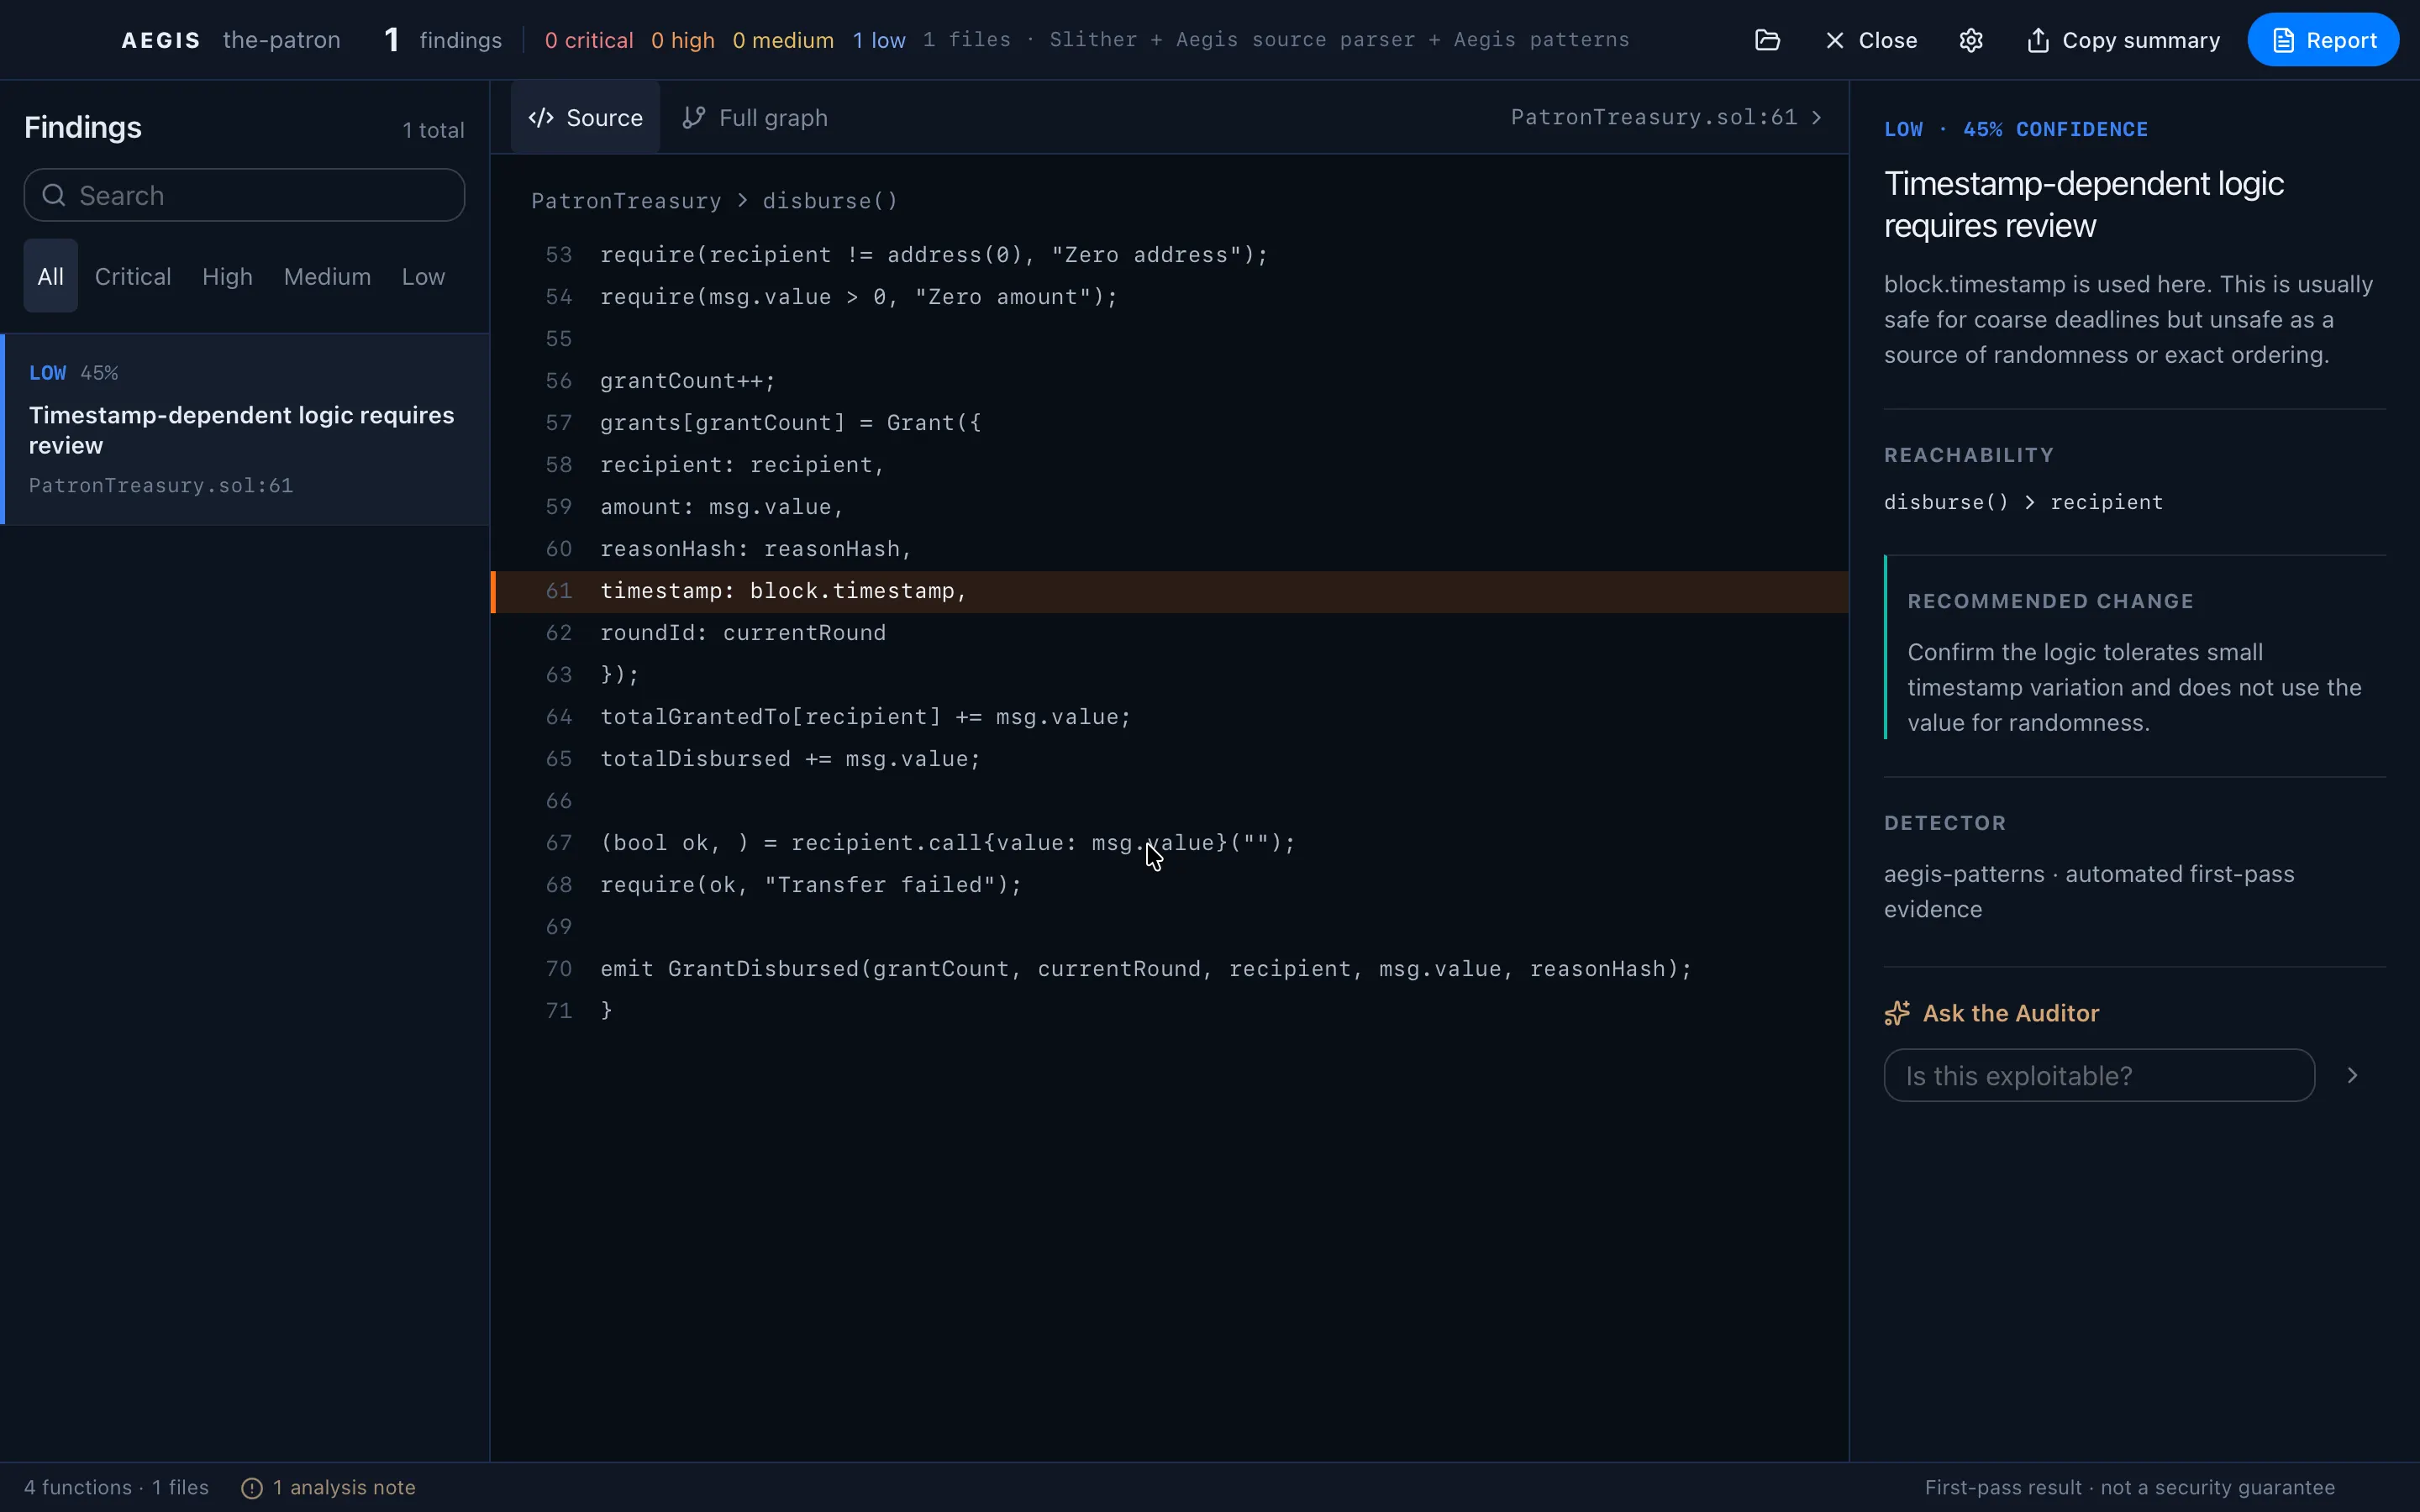2420x1512 pixels.
Task: Switch to the Full graph tab
Action: 755,117
